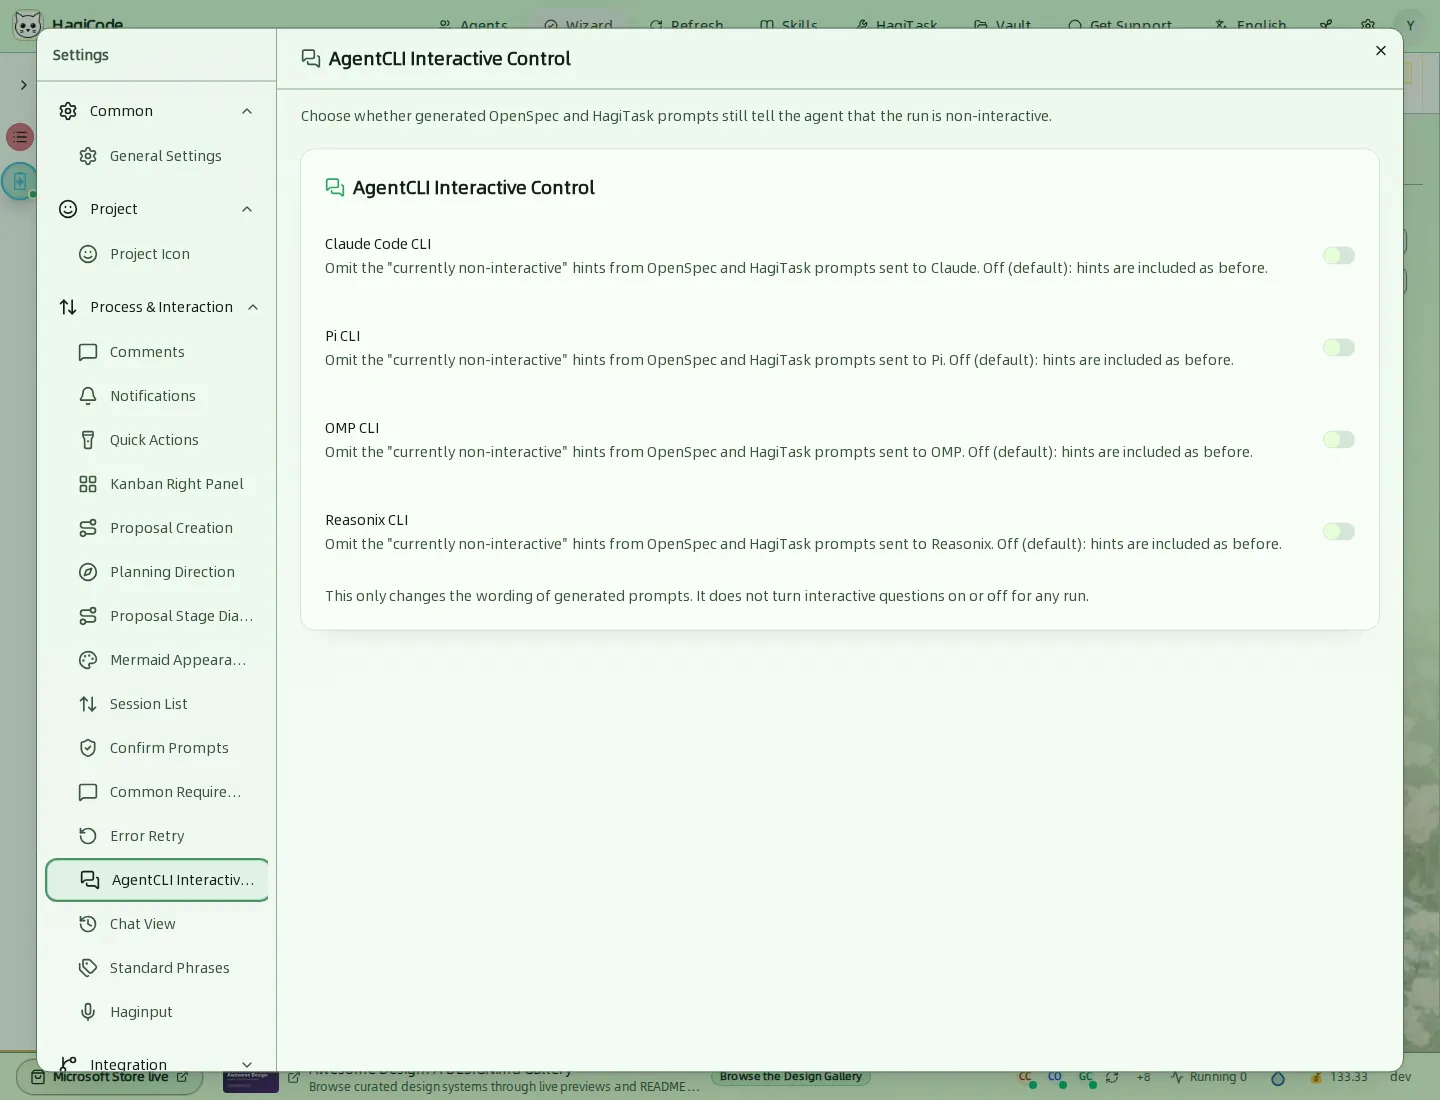Click the smiley icon beside Project Icon

pos(88,254)
